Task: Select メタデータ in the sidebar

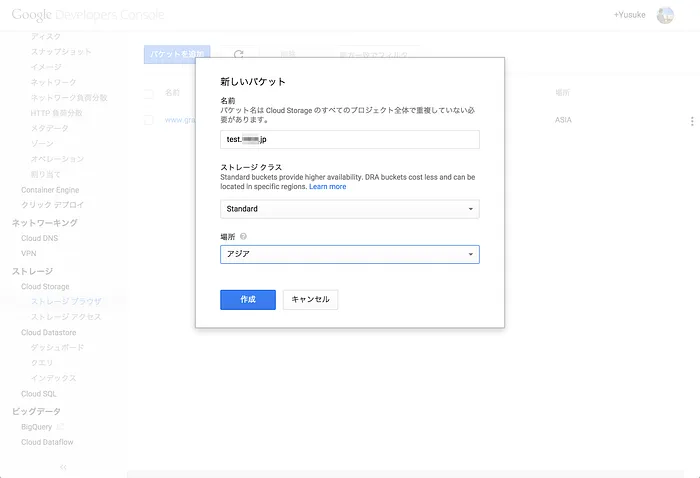Action: 50,128
